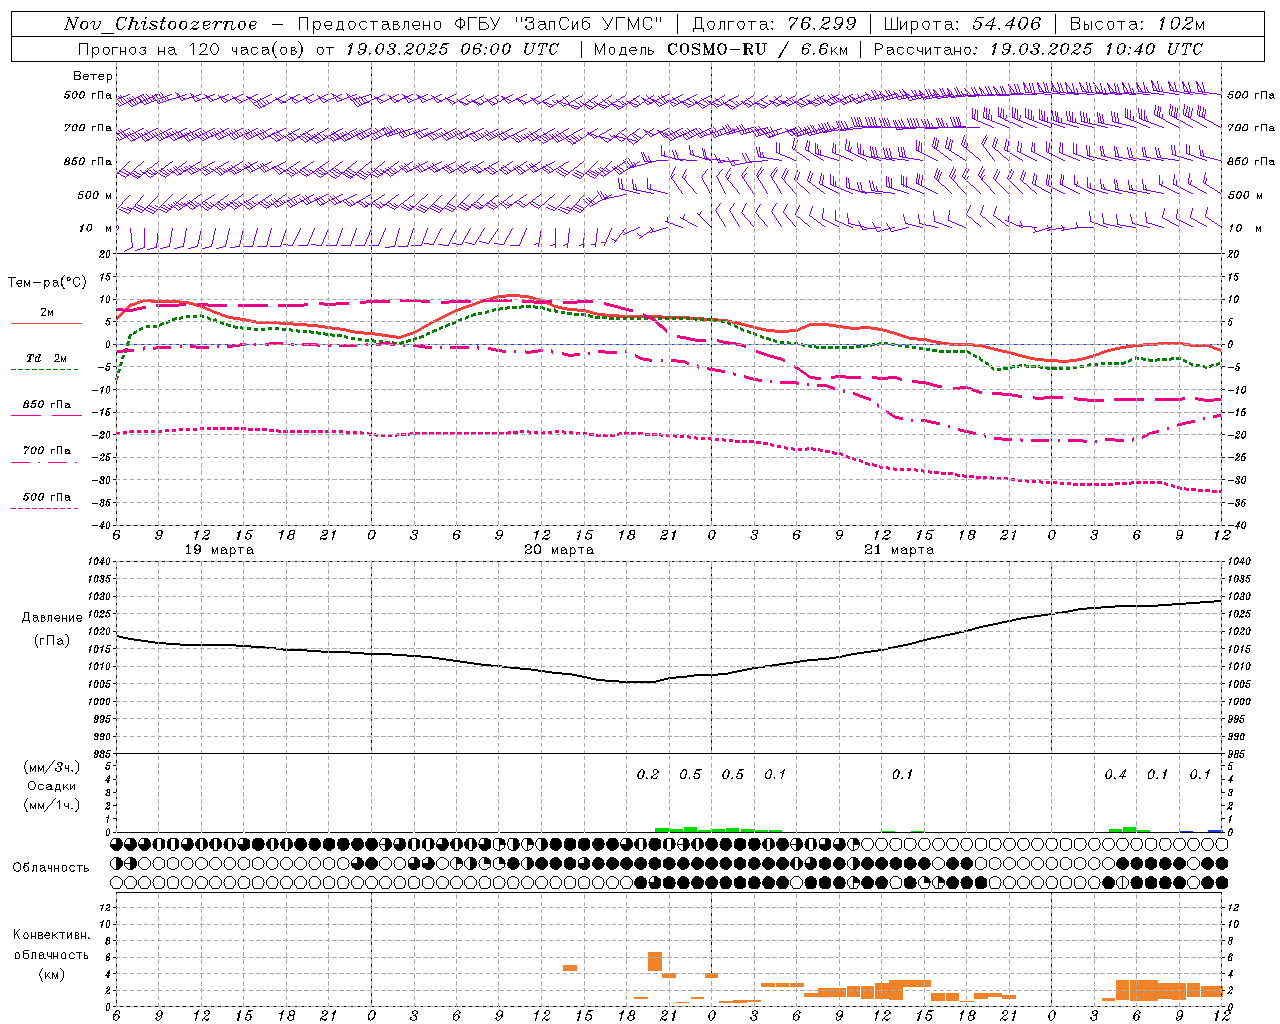Select the forecast start time 19.03.2025 06:00 UTC
This screenshot has width=1280, height=1024.
(452, 49)
